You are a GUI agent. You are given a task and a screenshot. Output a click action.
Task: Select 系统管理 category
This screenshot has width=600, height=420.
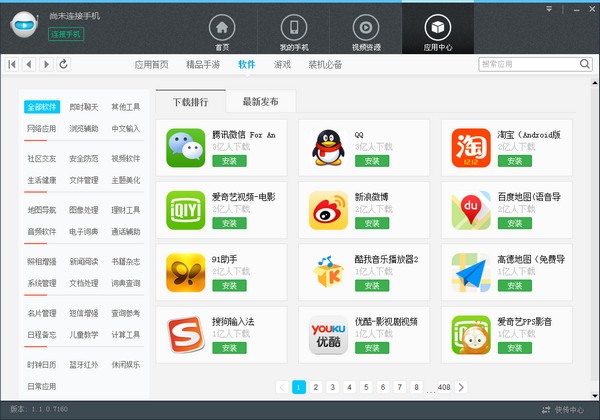click(x=42, y=283)
